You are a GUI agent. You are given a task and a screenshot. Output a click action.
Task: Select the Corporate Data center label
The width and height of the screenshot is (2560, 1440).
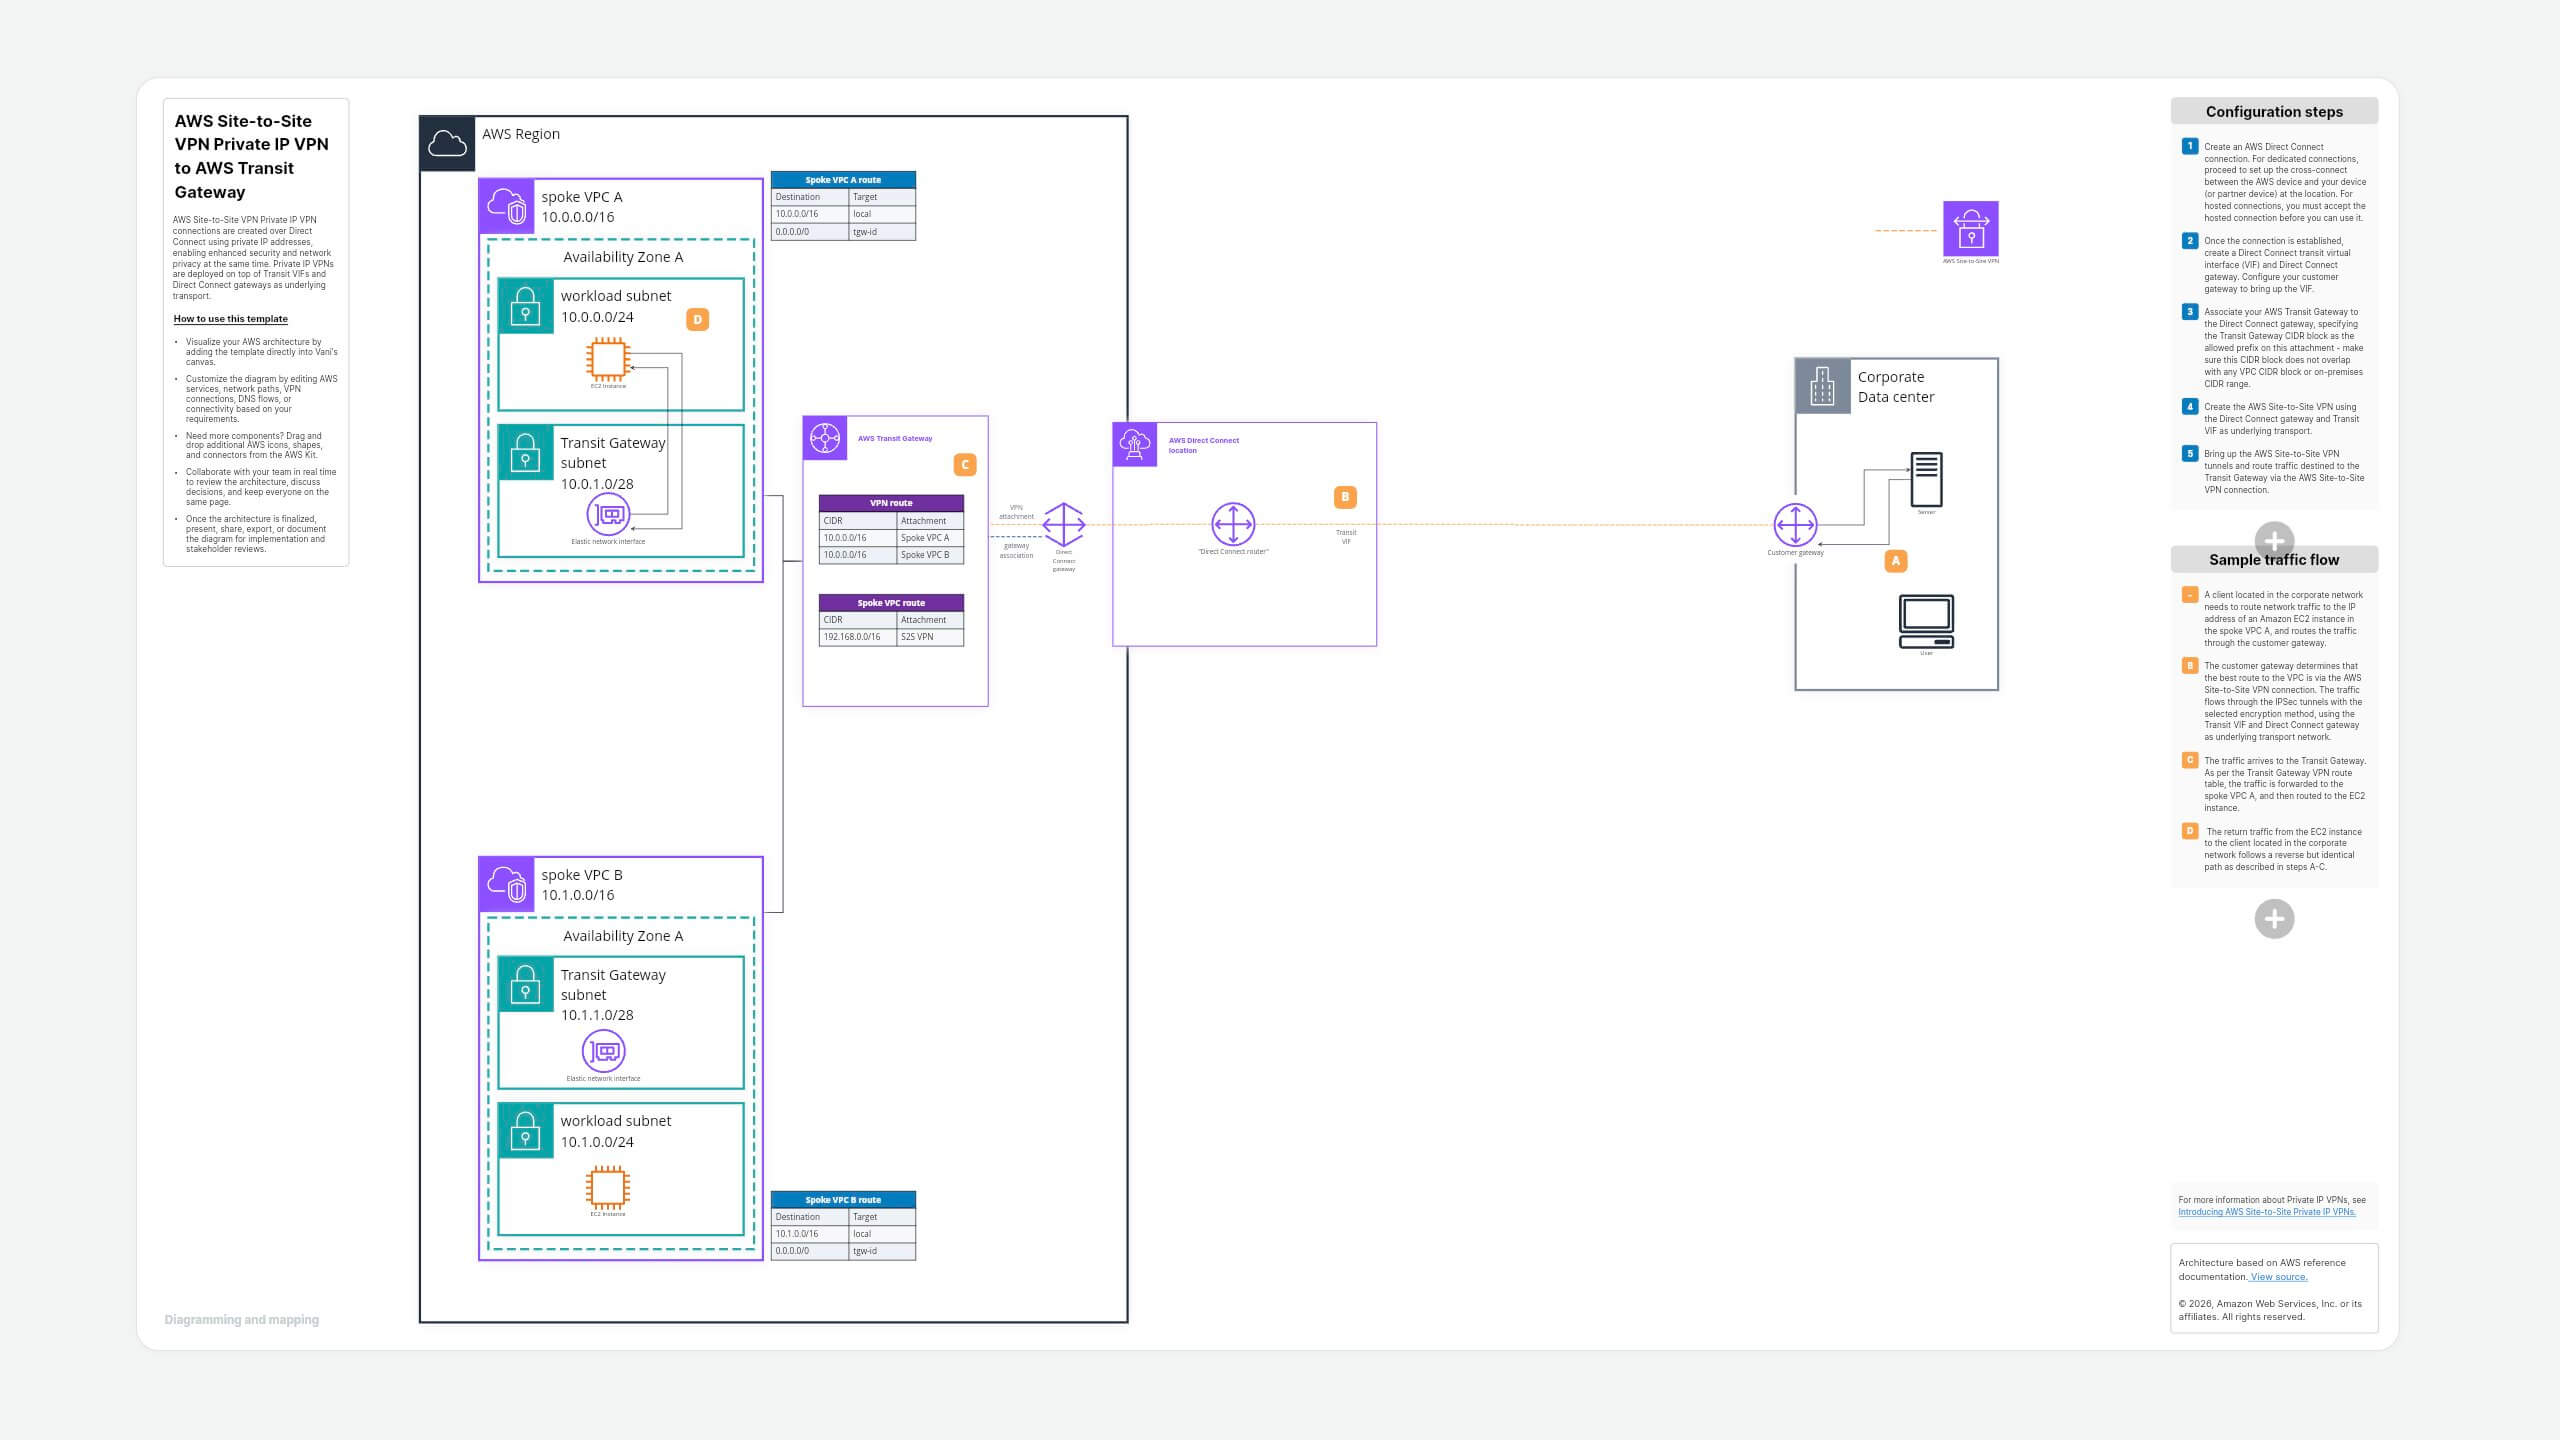1895,387
